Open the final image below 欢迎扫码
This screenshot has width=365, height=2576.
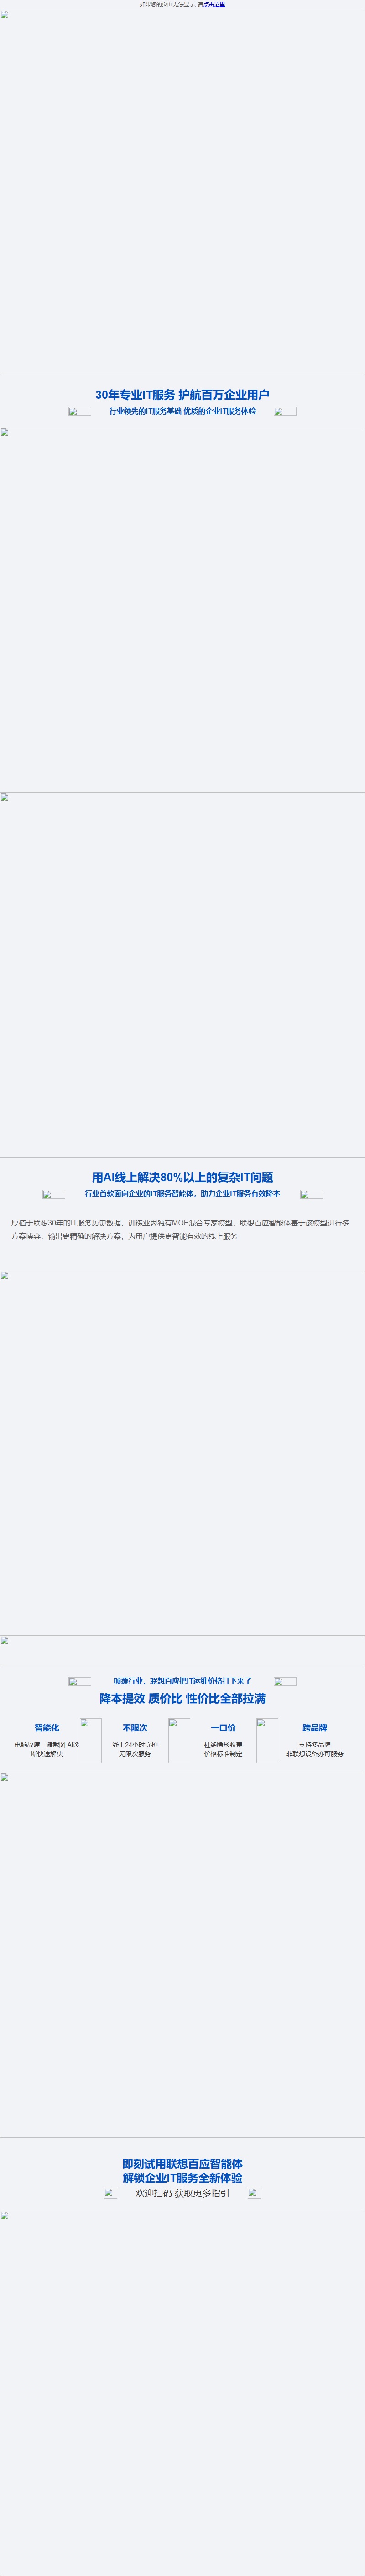click(182, 2393)
